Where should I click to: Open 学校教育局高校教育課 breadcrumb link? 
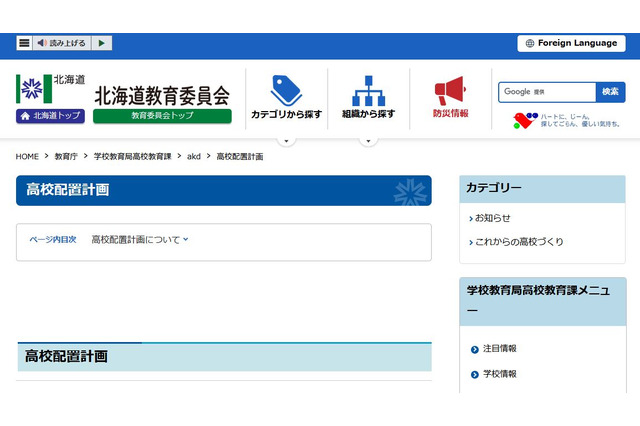point(133,157)
